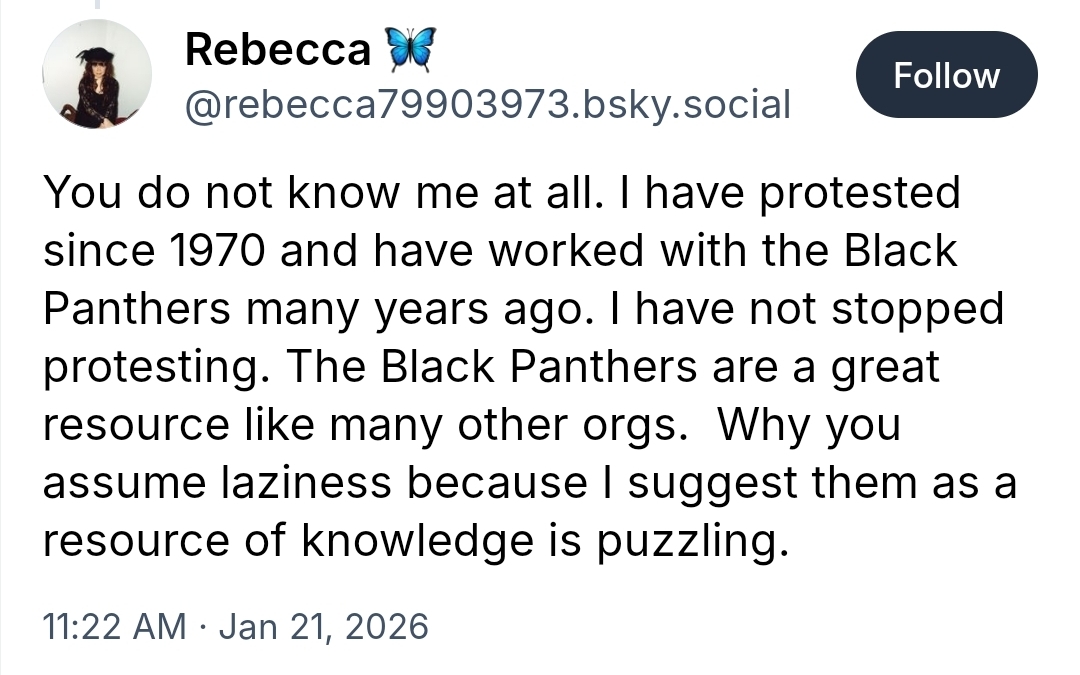Click the blue butterfly icon

coord(408,49)
